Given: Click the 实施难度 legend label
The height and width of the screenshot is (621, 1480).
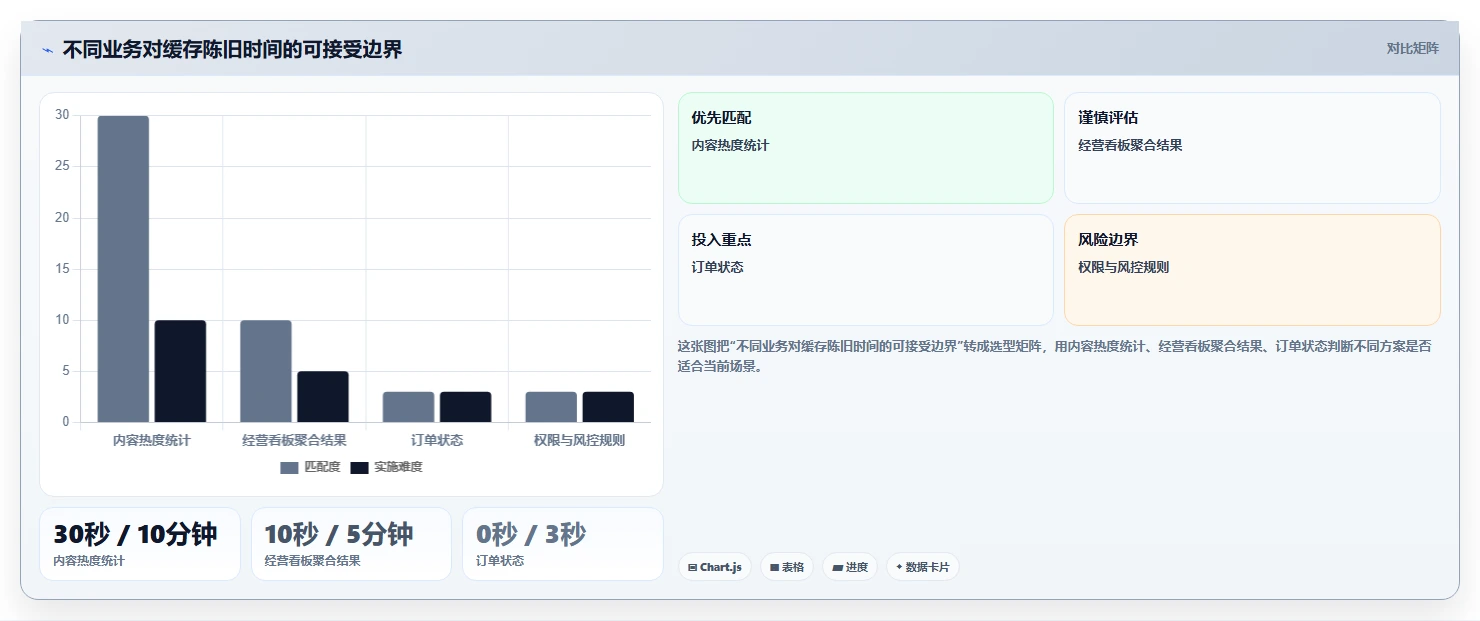Looking at the screenshot, I should [398, 467].
